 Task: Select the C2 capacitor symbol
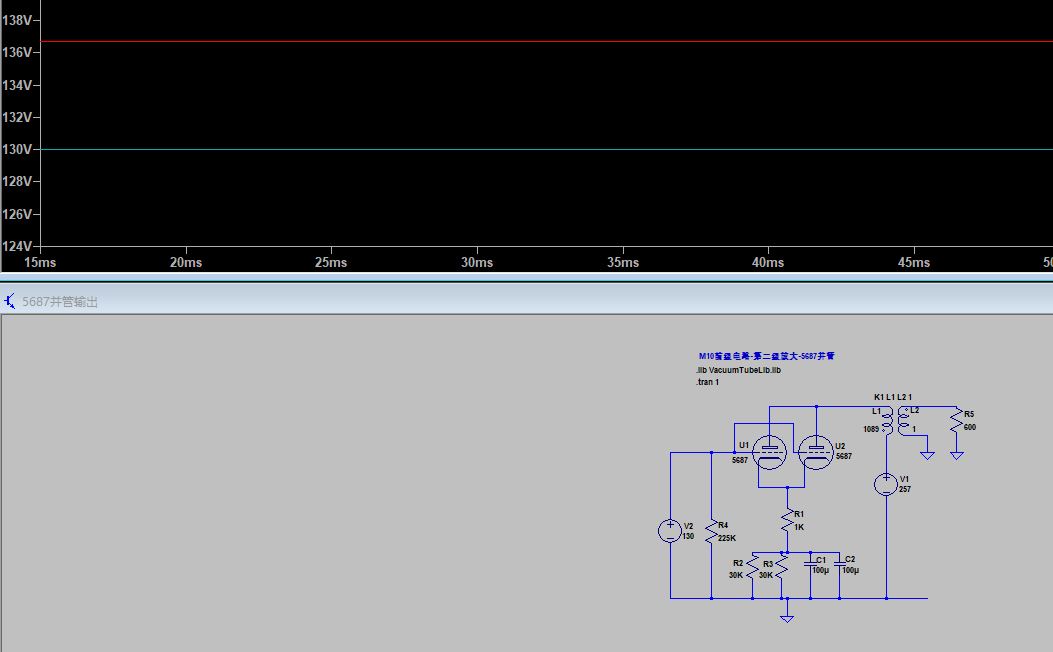(x=839, y=563)
